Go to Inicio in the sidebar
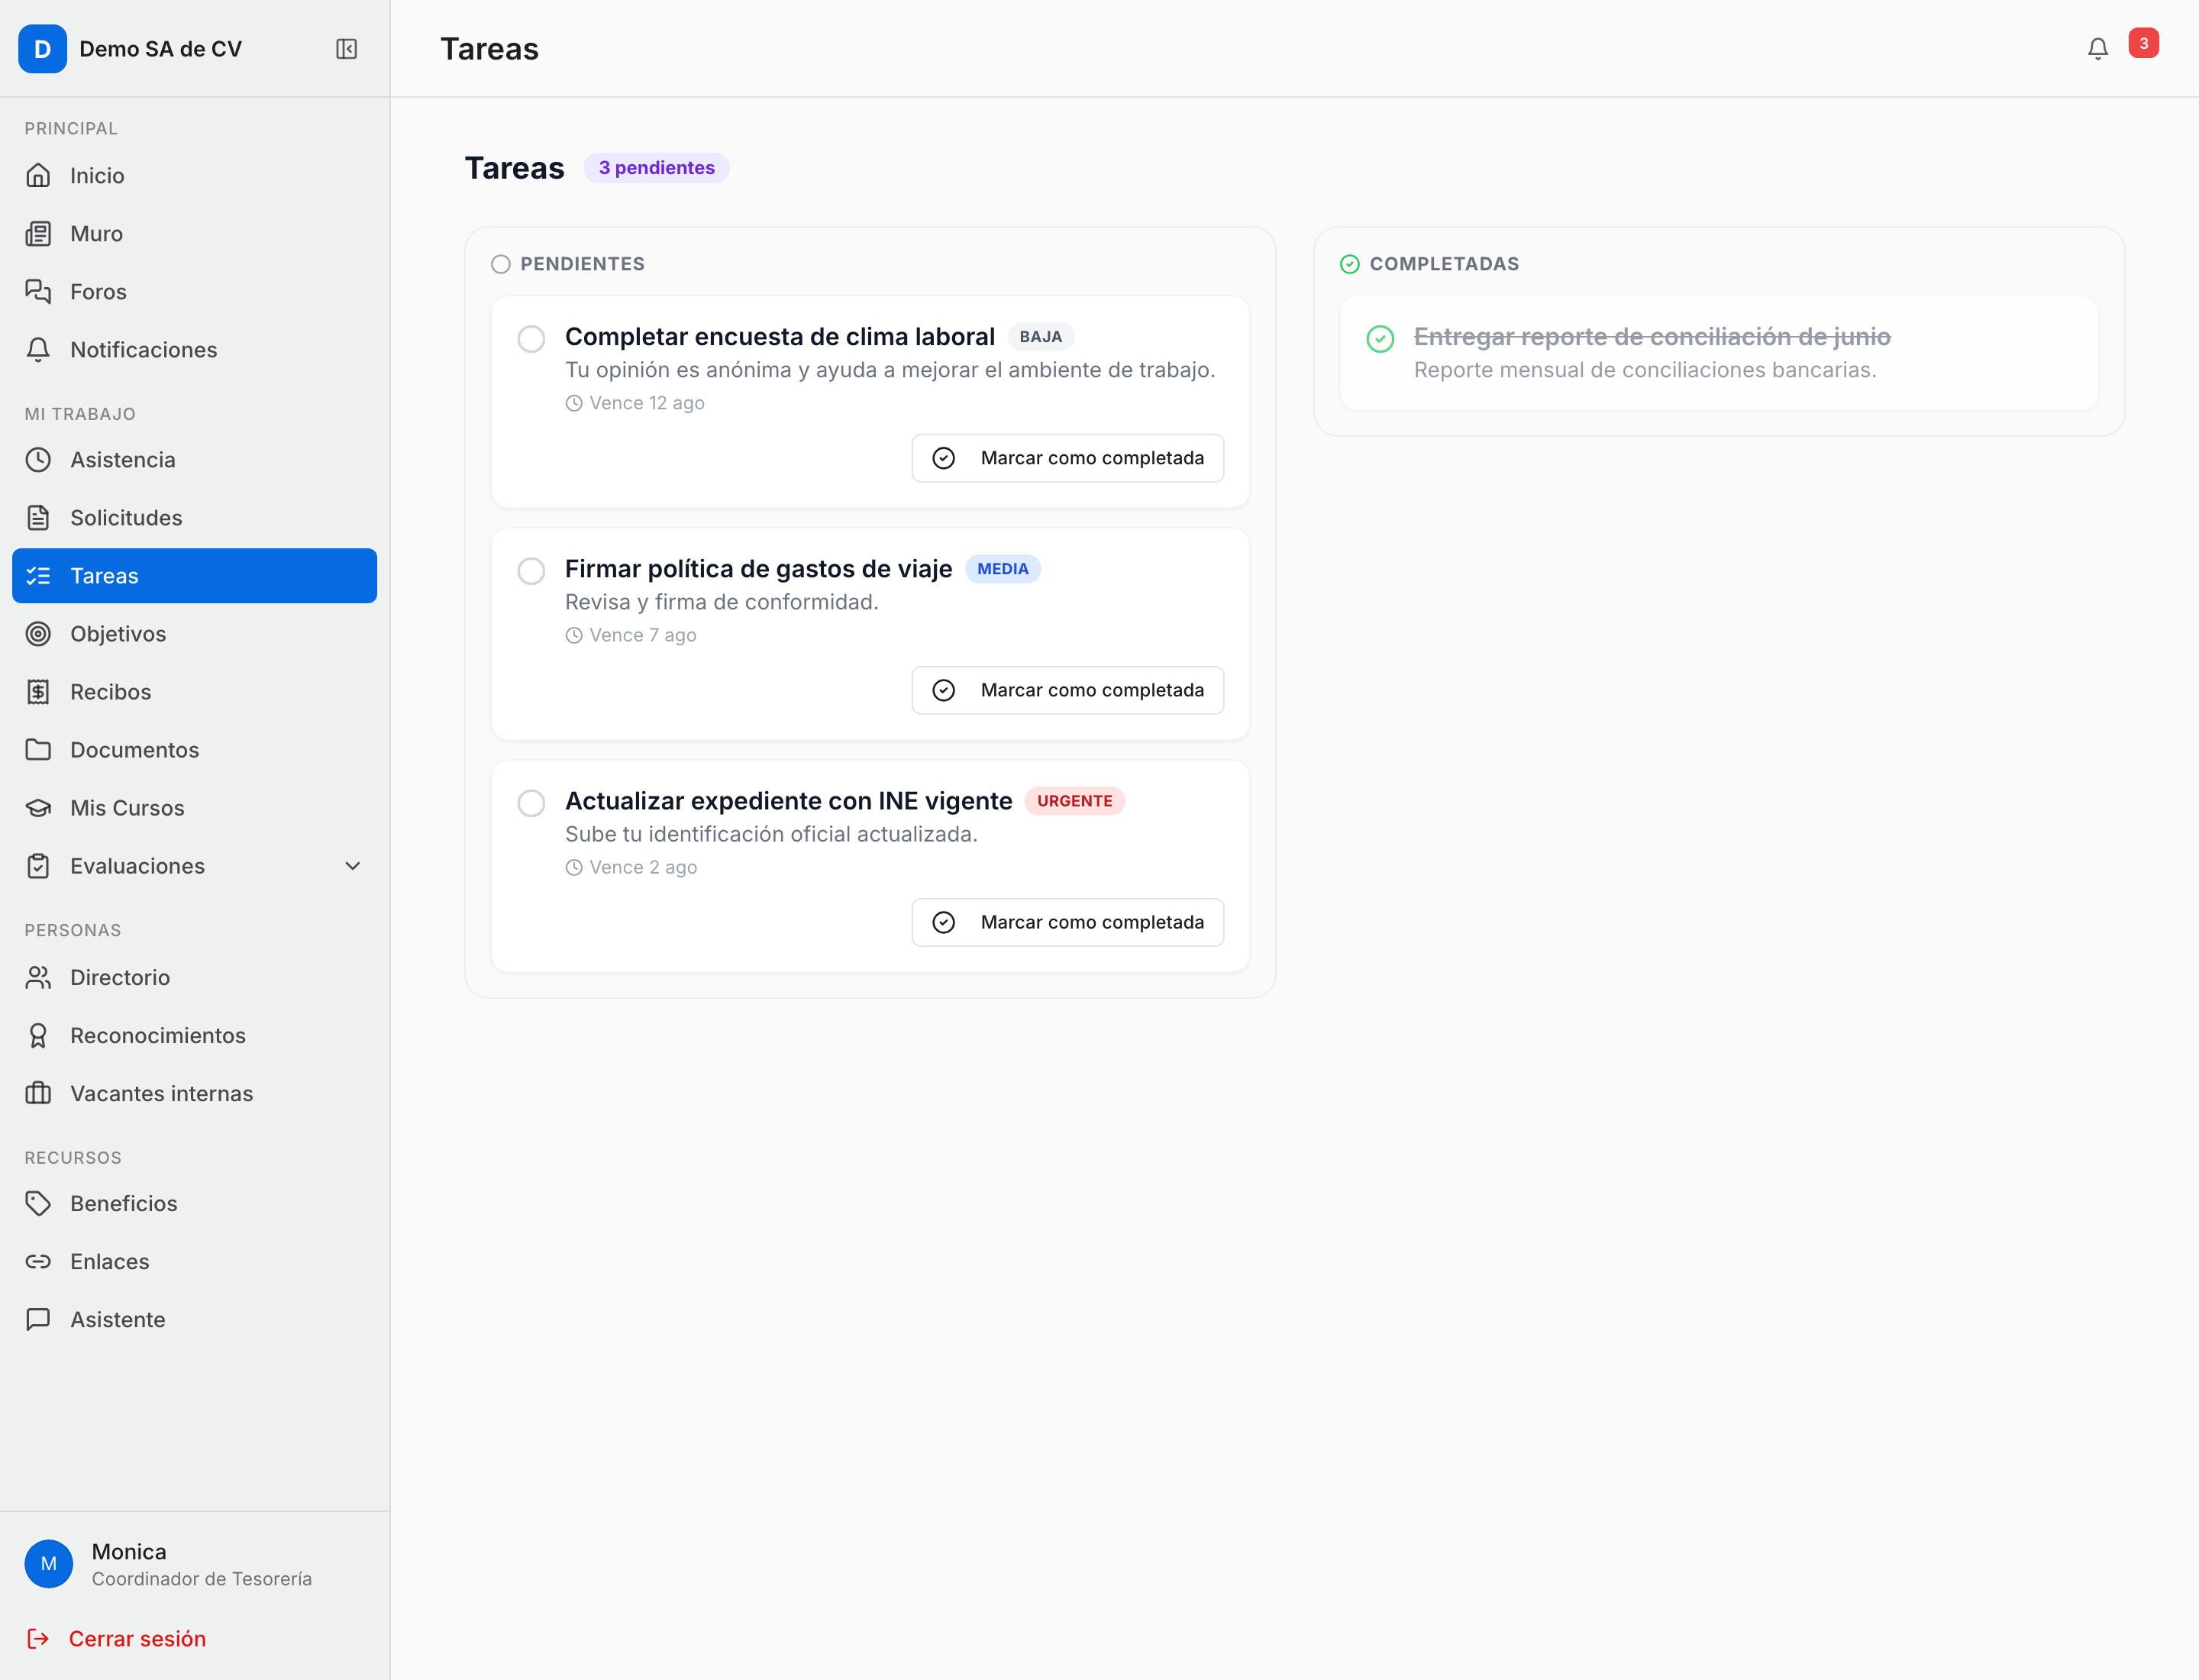The height and width of the screenshot is (1680, 2199). [194, 176]
